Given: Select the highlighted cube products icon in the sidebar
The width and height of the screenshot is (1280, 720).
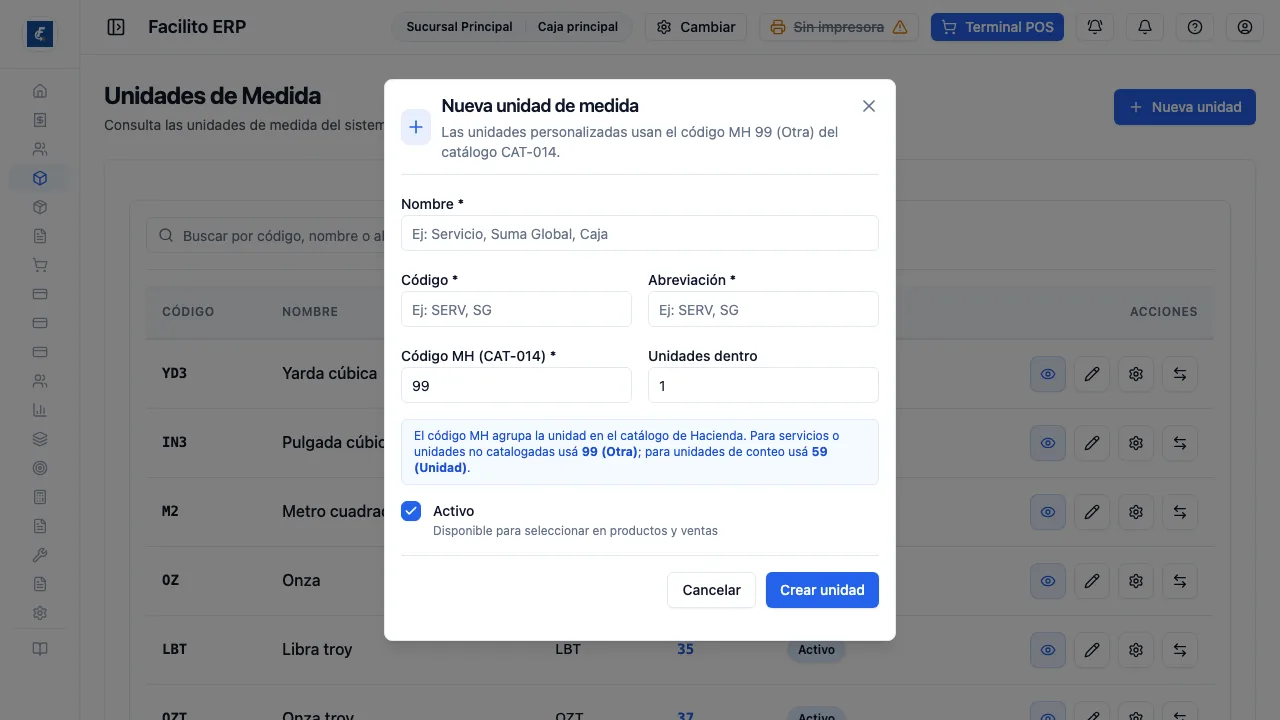Looking at the screenshot, I should point(40,178).
